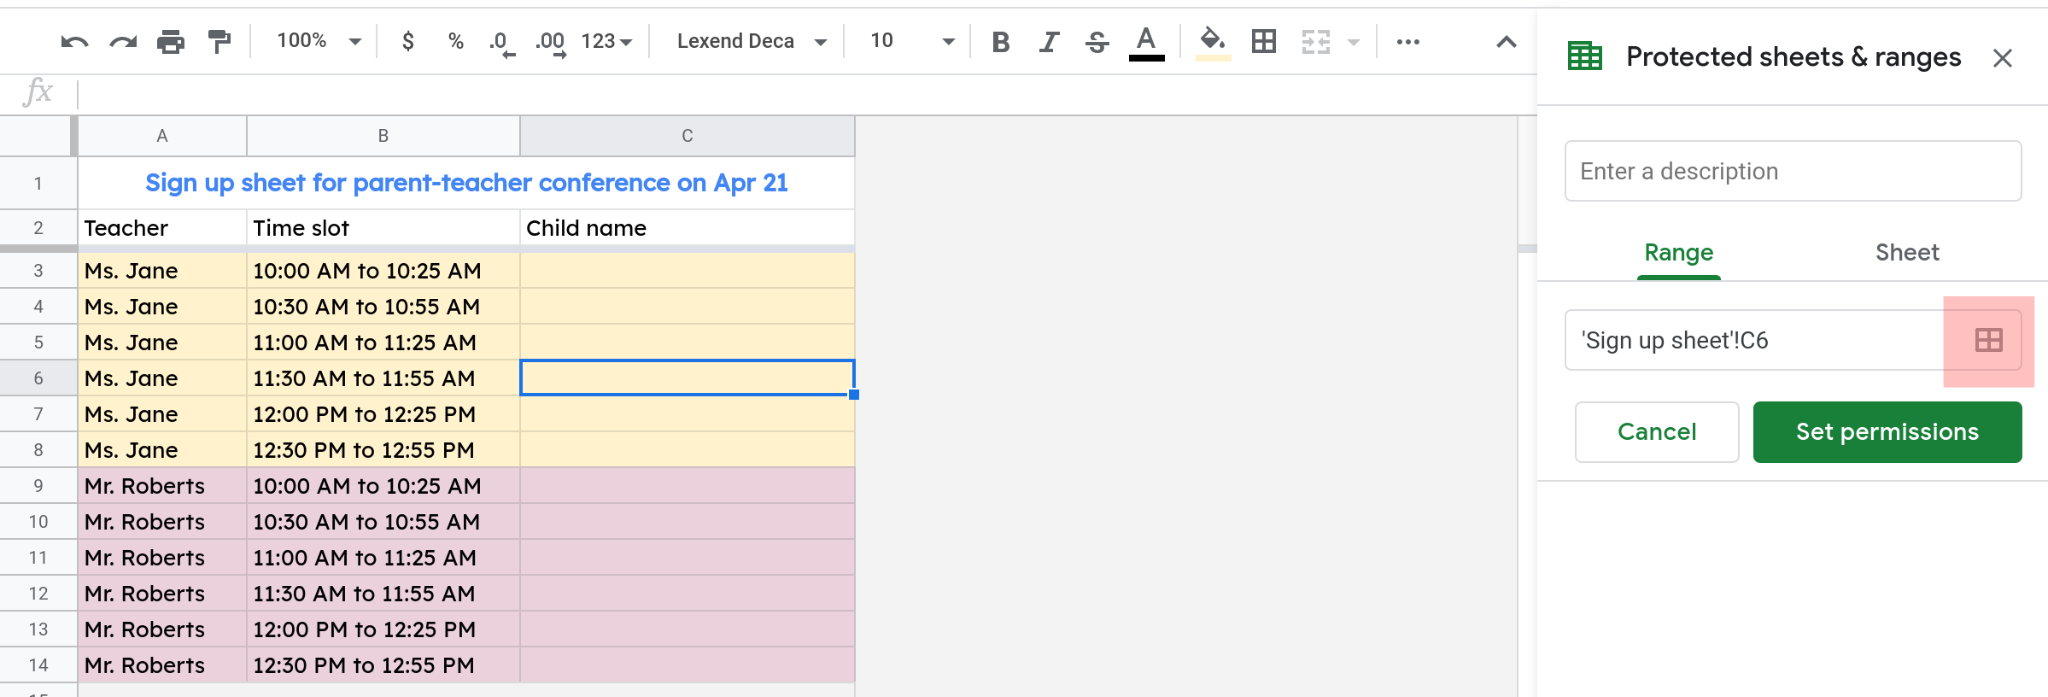The width and height of the screenshot is (2048, 697).
Task: Select Mr. Roberts 12:30 PM to 12:55 PM cell
Action: coord(383,665)
